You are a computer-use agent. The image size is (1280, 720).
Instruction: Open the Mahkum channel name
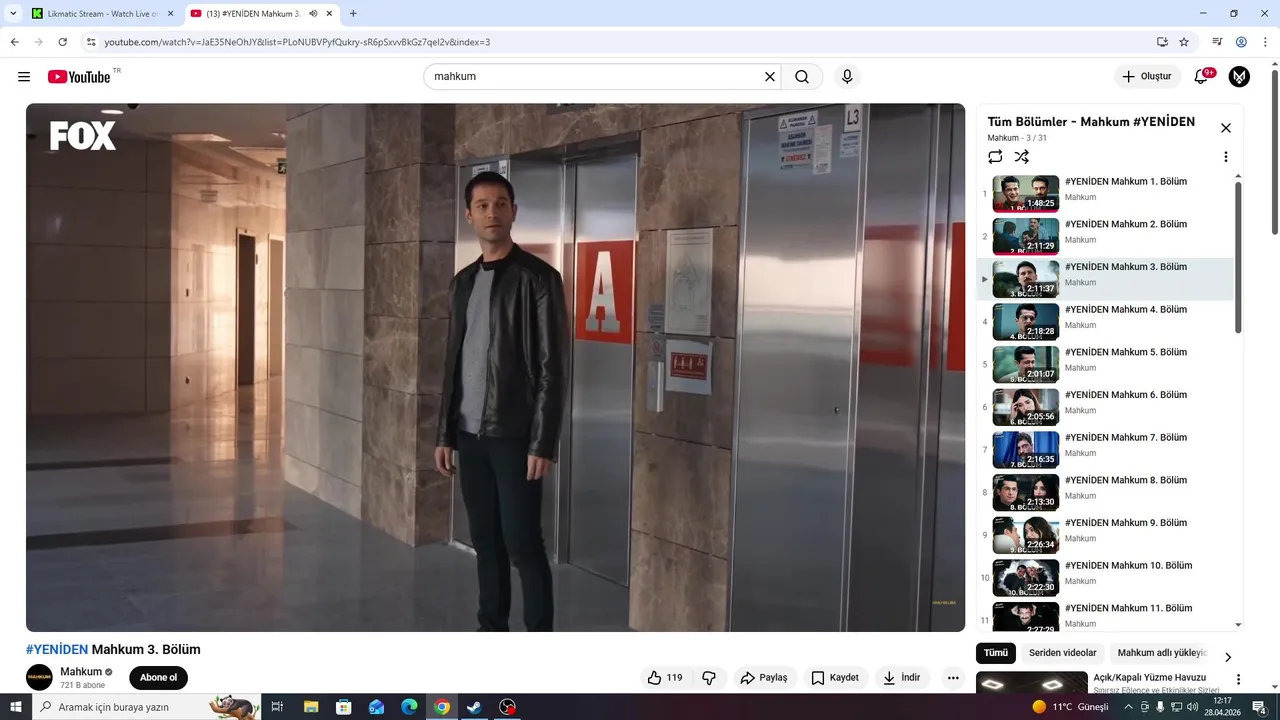point(81,672)
